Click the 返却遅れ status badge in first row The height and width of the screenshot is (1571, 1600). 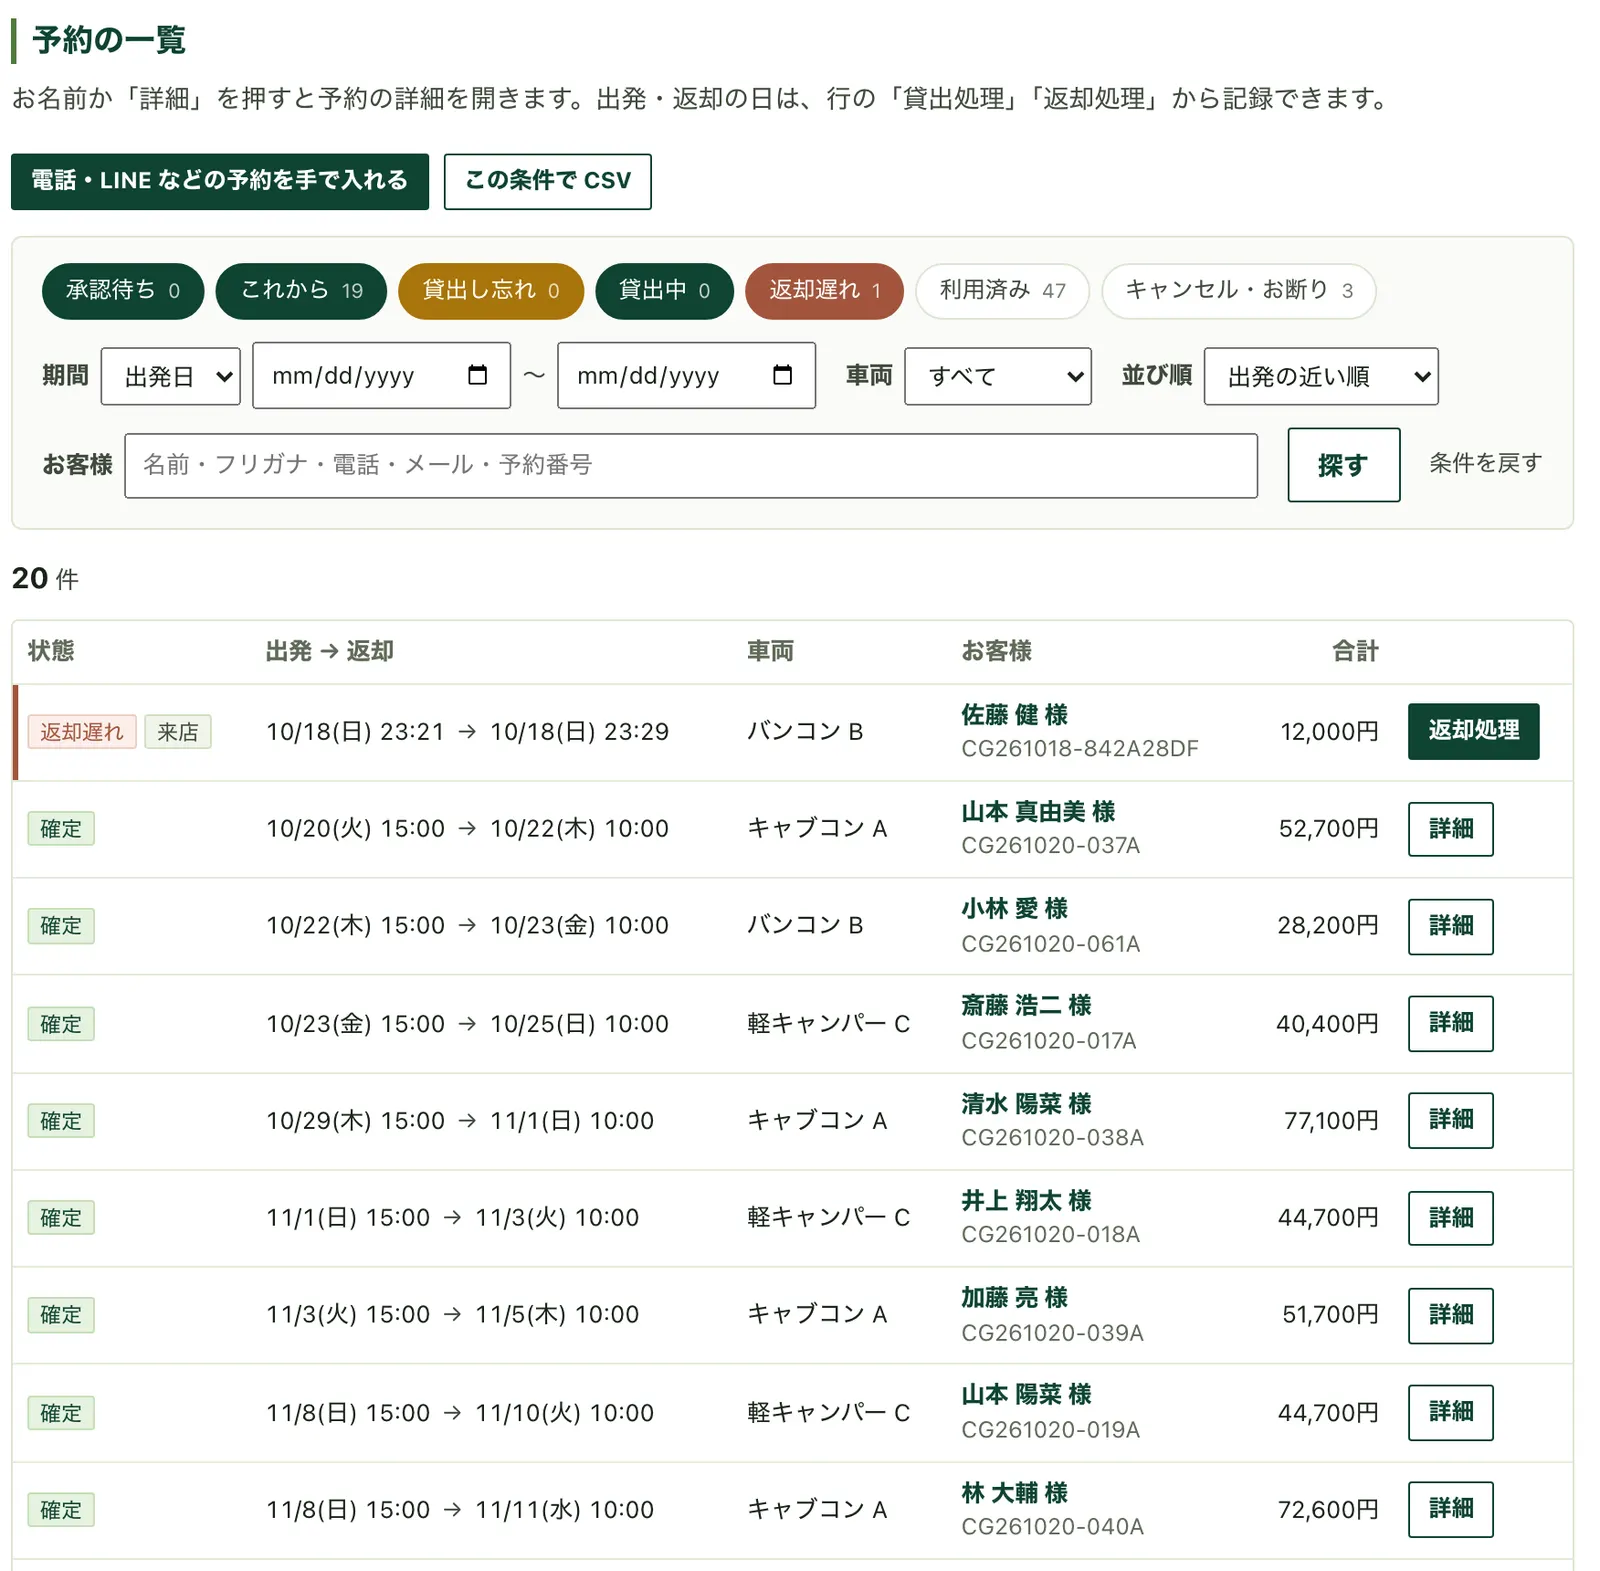(x=82, y=732)
